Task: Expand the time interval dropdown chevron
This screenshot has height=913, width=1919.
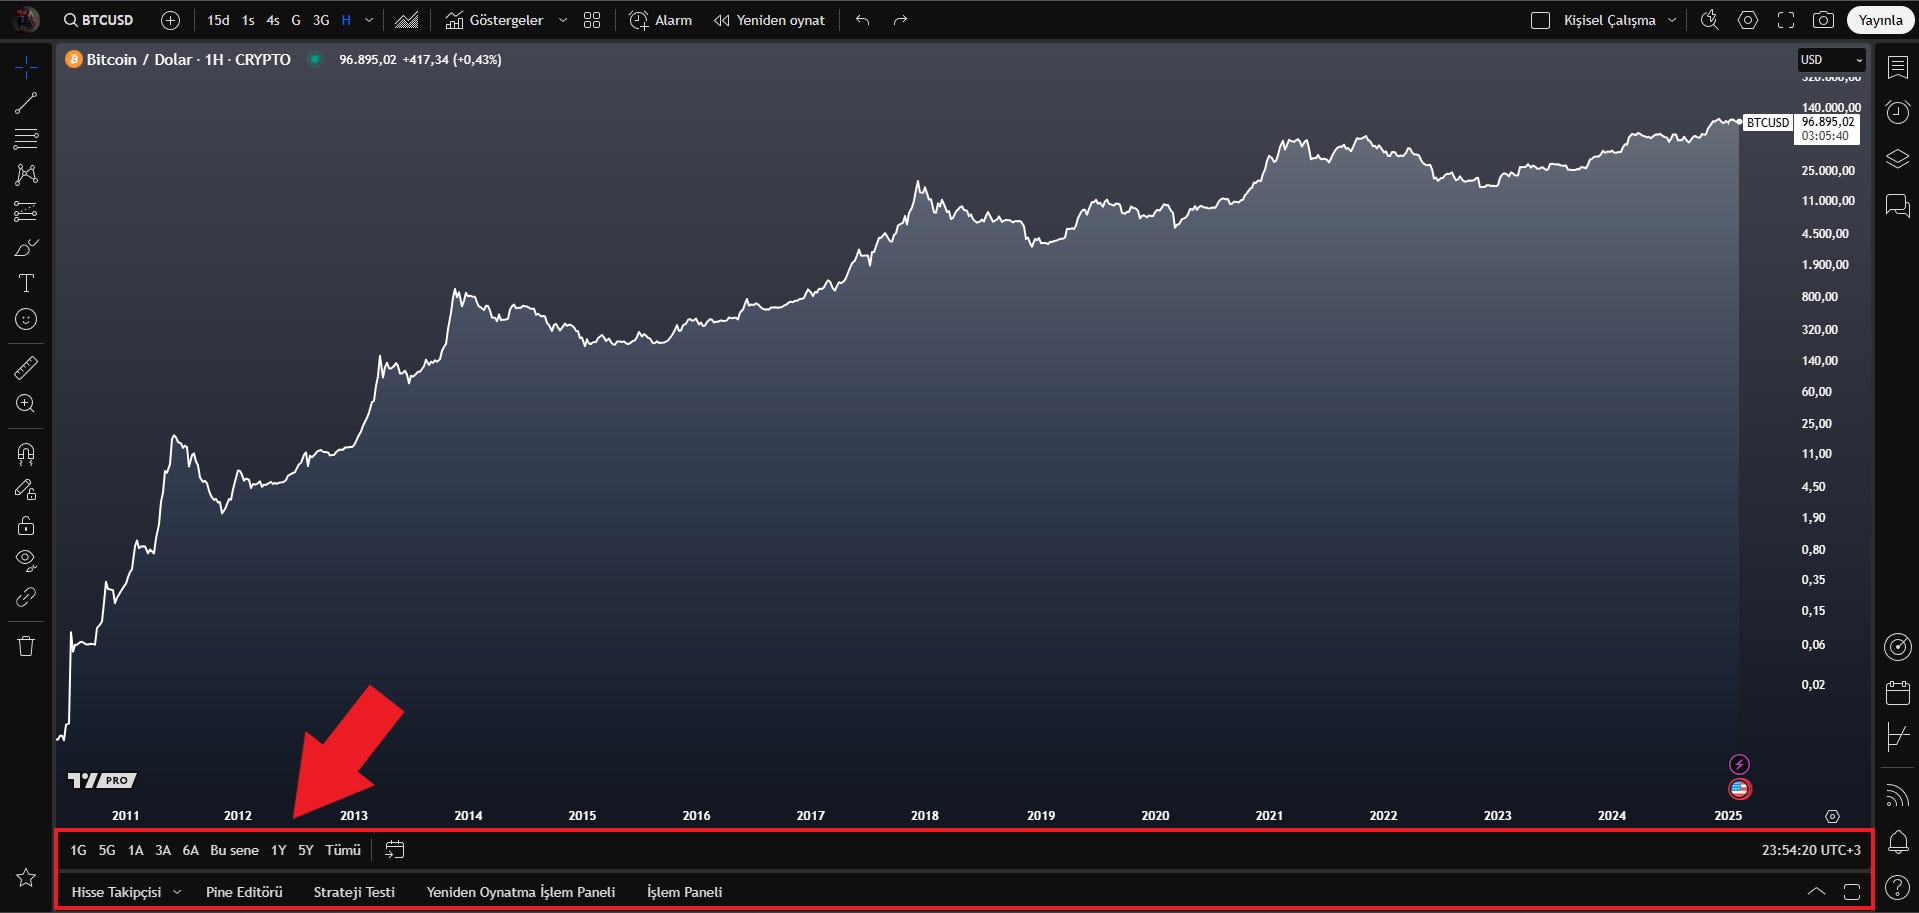Action: click(x=369, y=20)
